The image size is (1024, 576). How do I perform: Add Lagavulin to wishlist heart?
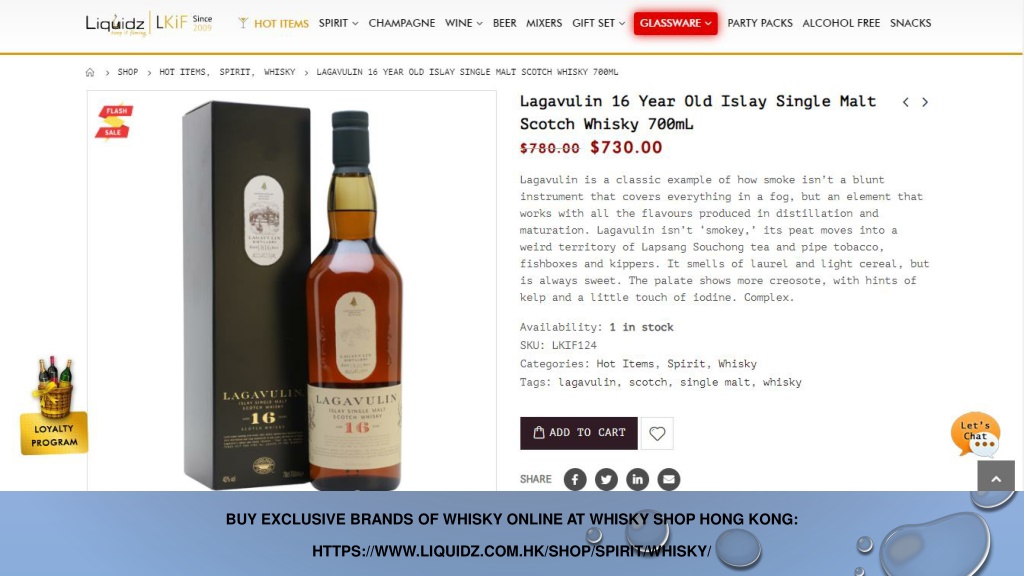(657, 434)
